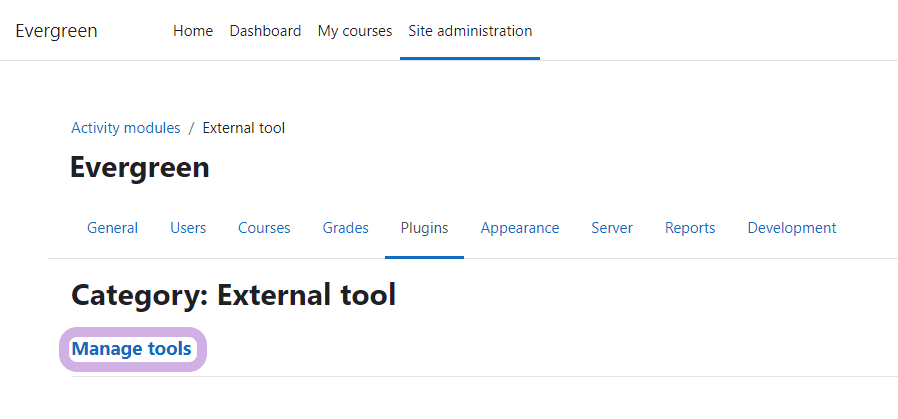Click the External tool breadcrumb item
Screen dimensions: 898x419
(244, 128)
